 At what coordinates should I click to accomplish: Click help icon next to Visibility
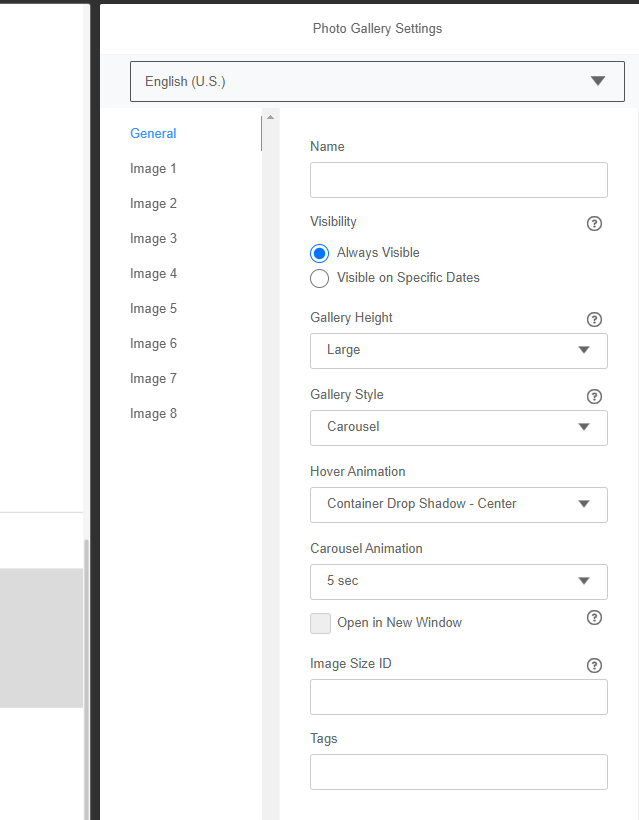594,223
